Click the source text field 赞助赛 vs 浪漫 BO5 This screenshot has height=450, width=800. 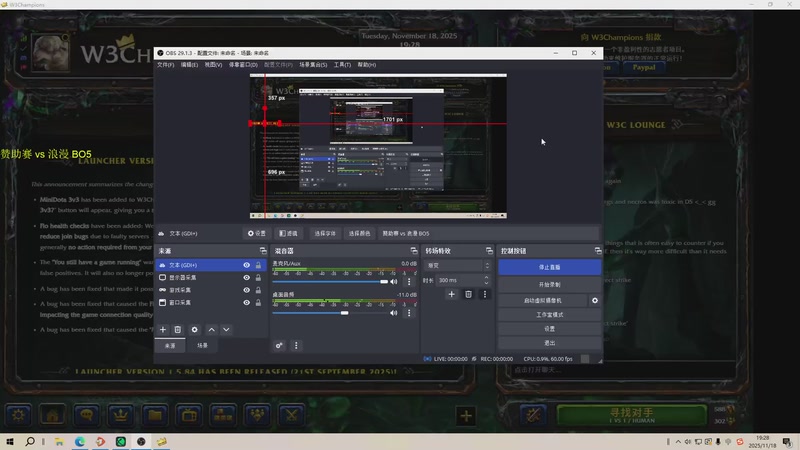click(x=489, y=233)
